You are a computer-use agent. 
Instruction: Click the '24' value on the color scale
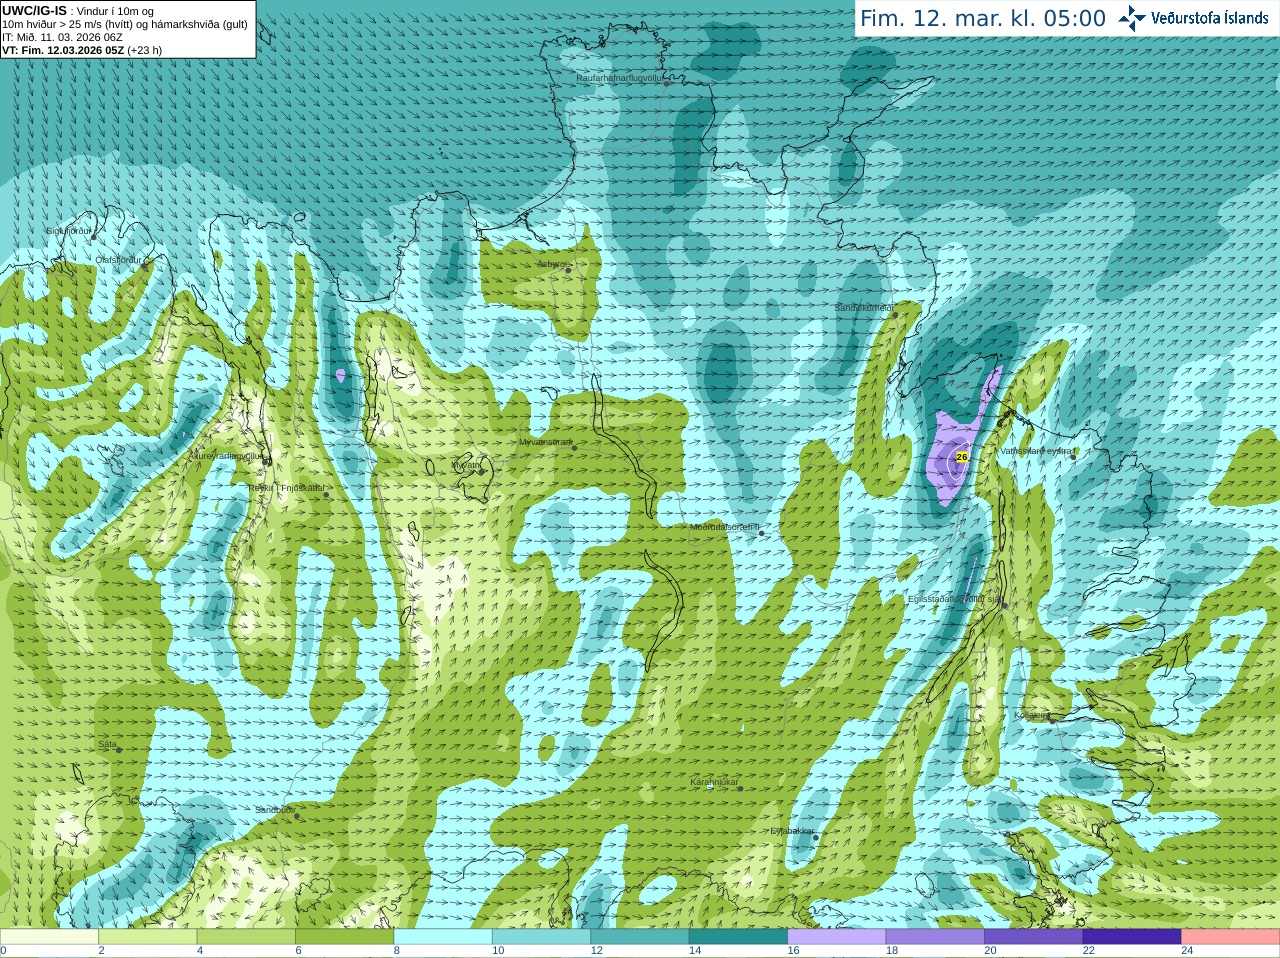(1187, 951)
